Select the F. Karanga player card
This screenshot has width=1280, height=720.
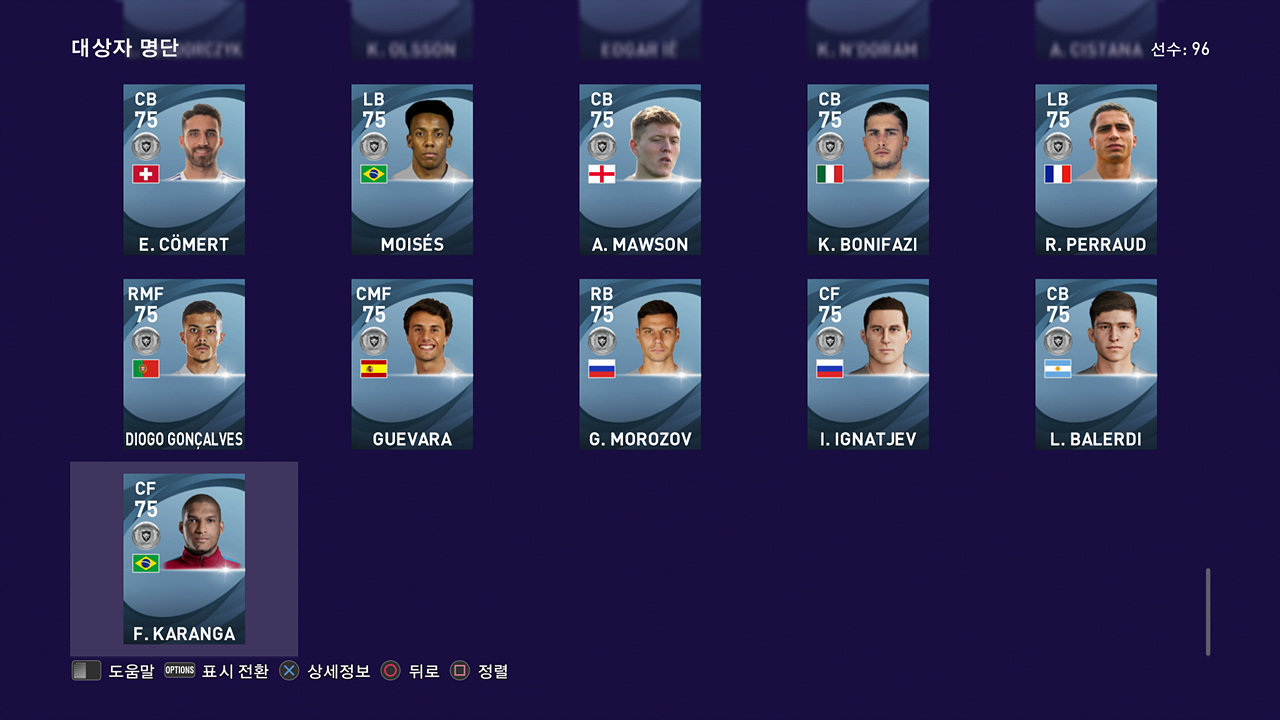(x=184, y=559)
